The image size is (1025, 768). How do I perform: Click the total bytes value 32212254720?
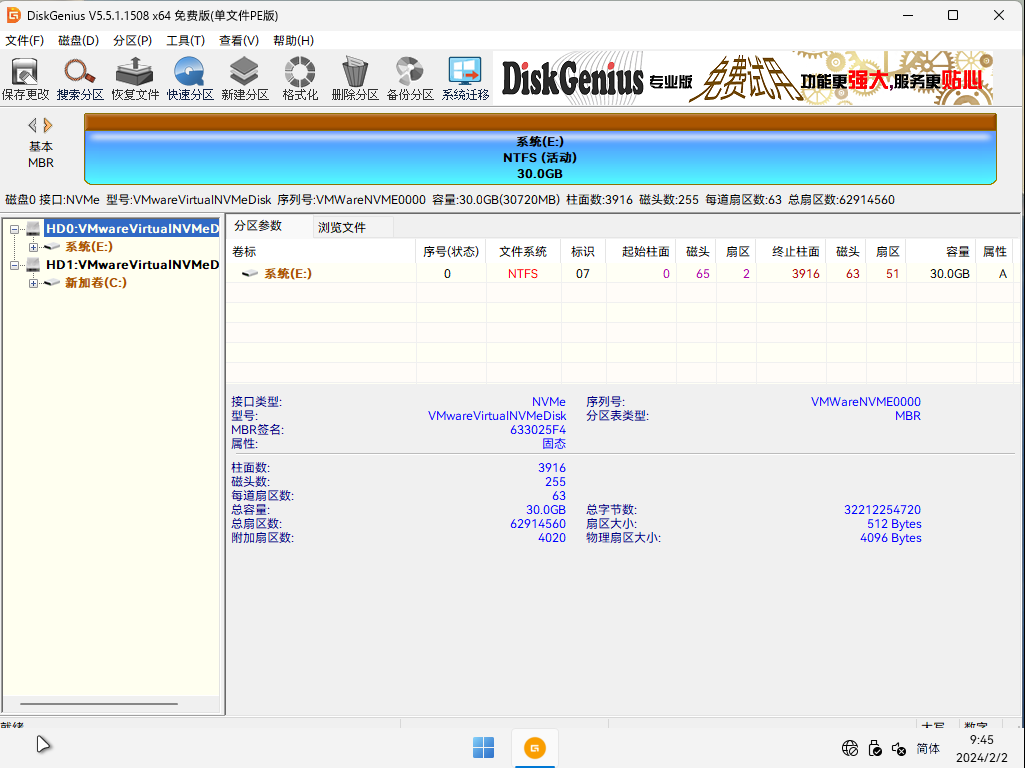(x=882, y=510)
